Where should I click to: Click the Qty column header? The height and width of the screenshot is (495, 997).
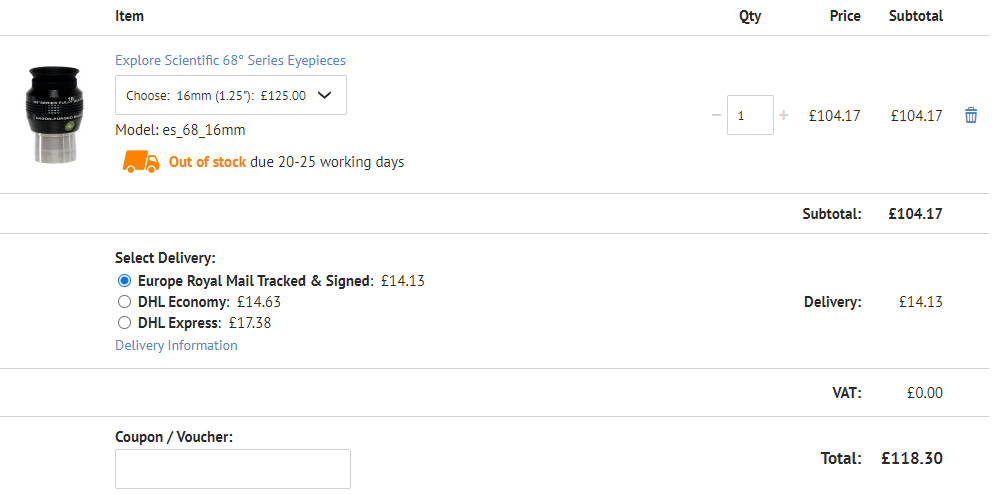coord(750,16)
